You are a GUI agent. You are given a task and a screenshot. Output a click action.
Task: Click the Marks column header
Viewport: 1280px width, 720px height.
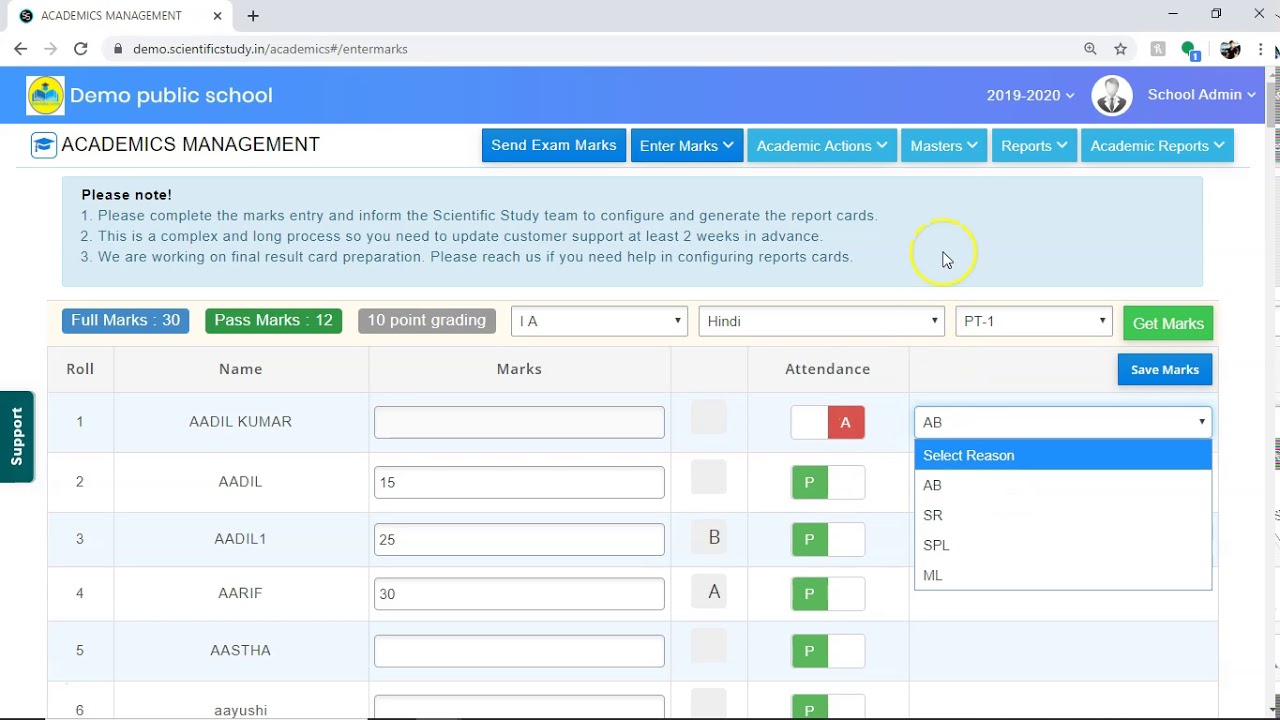[x=519, y=369]
